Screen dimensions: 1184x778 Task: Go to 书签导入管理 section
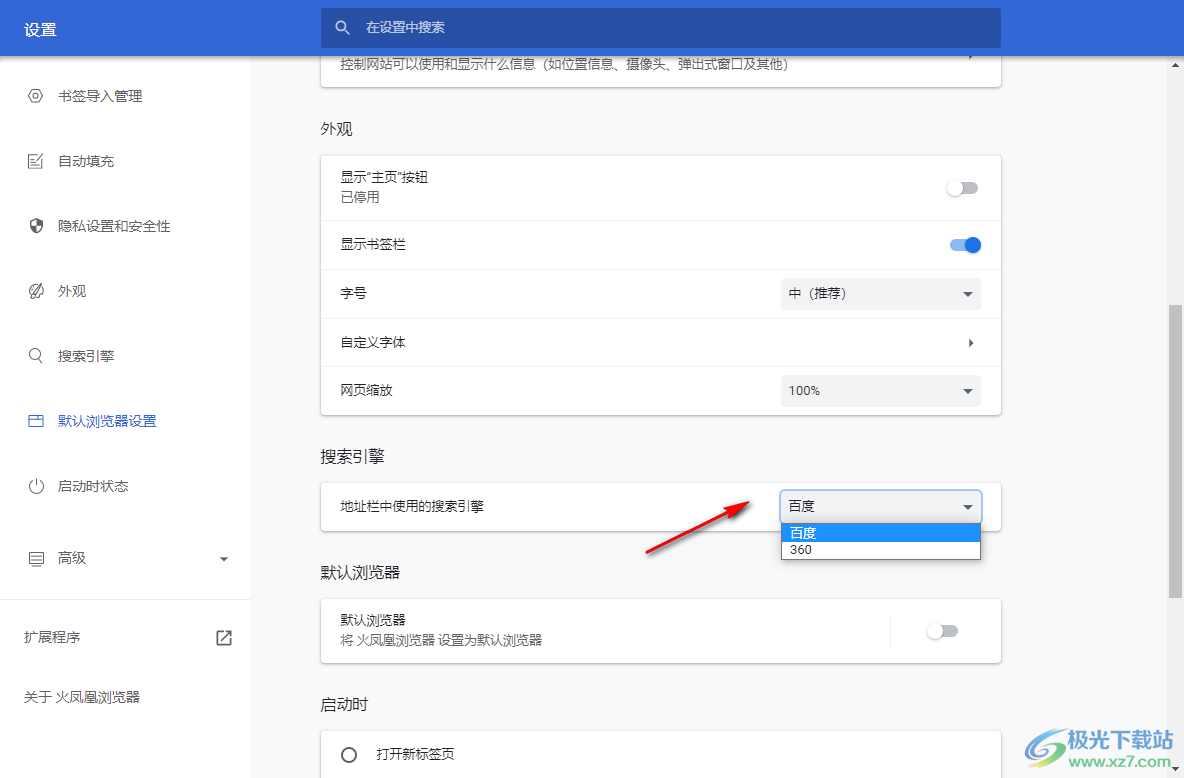(100, 96)
